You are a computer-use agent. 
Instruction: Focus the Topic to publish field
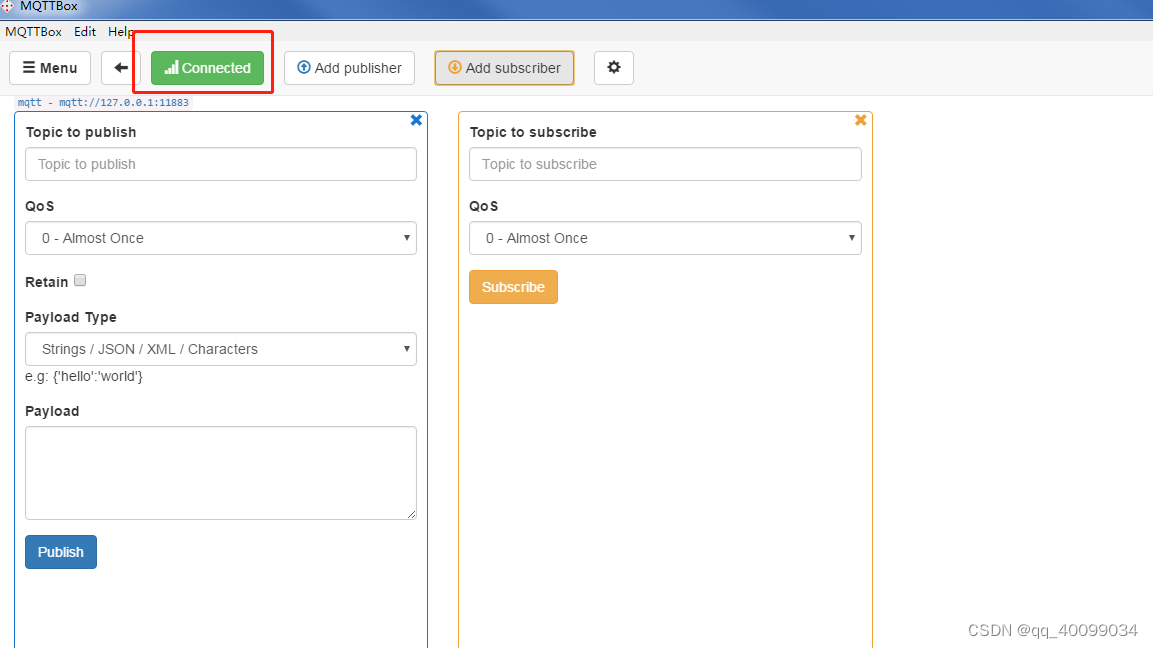coord(221,164)
